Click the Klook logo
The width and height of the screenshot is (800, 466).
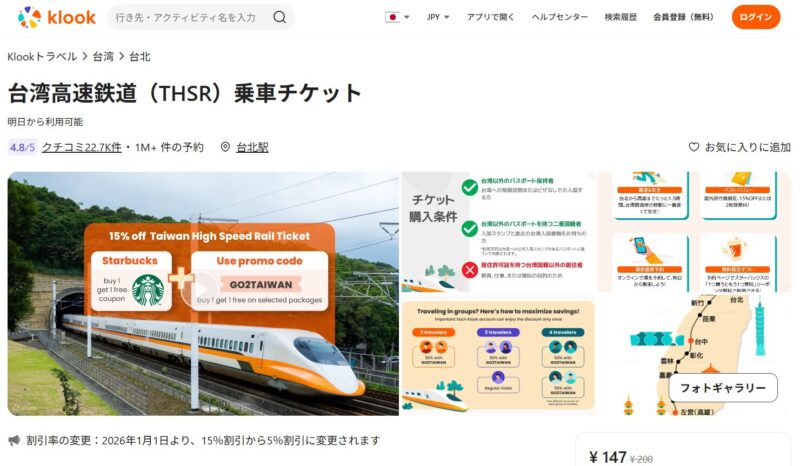click(57, 17)
